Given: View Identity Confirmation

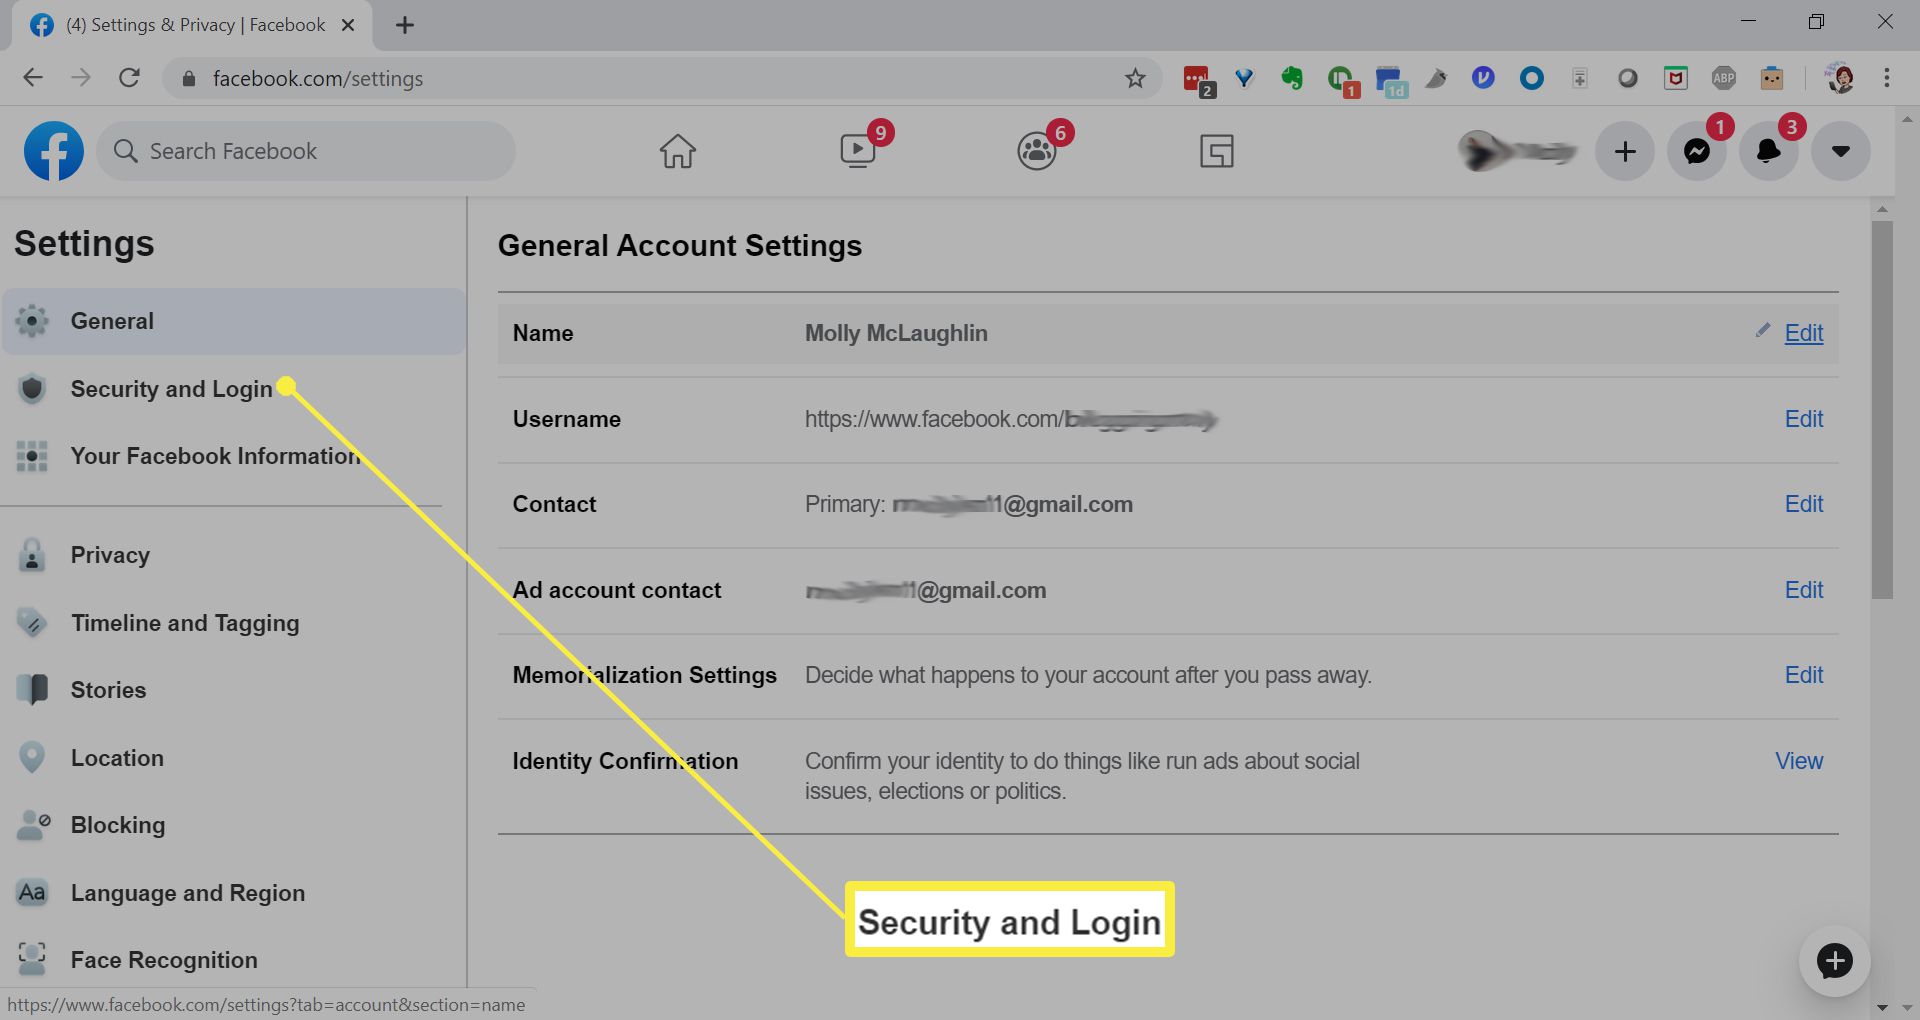Looking at the screenshot, I should coord(1798,761).
